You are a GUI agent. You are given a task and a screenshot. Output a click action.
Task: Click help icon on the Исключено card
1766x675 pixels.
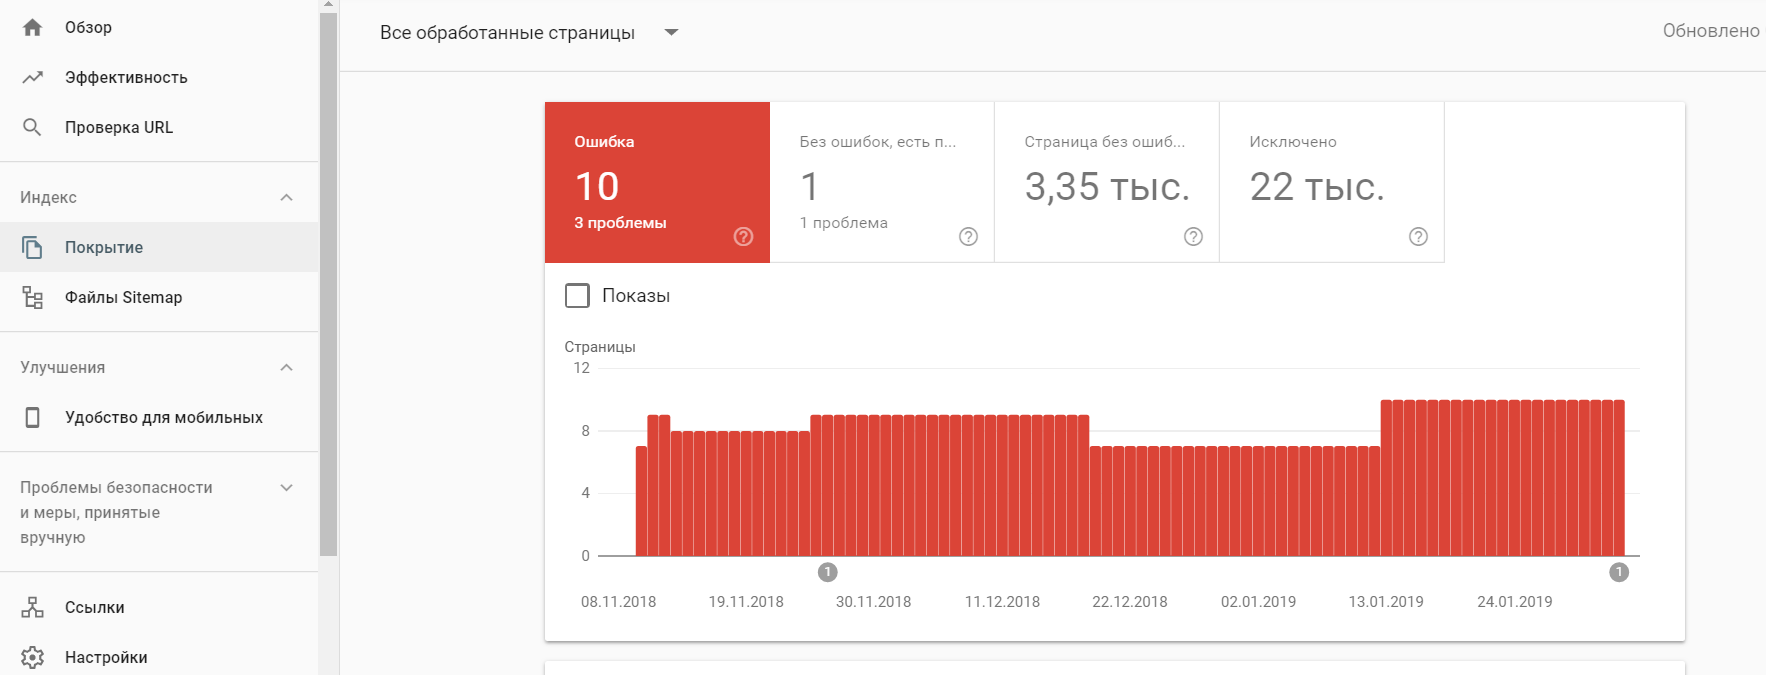(1418, 237)
